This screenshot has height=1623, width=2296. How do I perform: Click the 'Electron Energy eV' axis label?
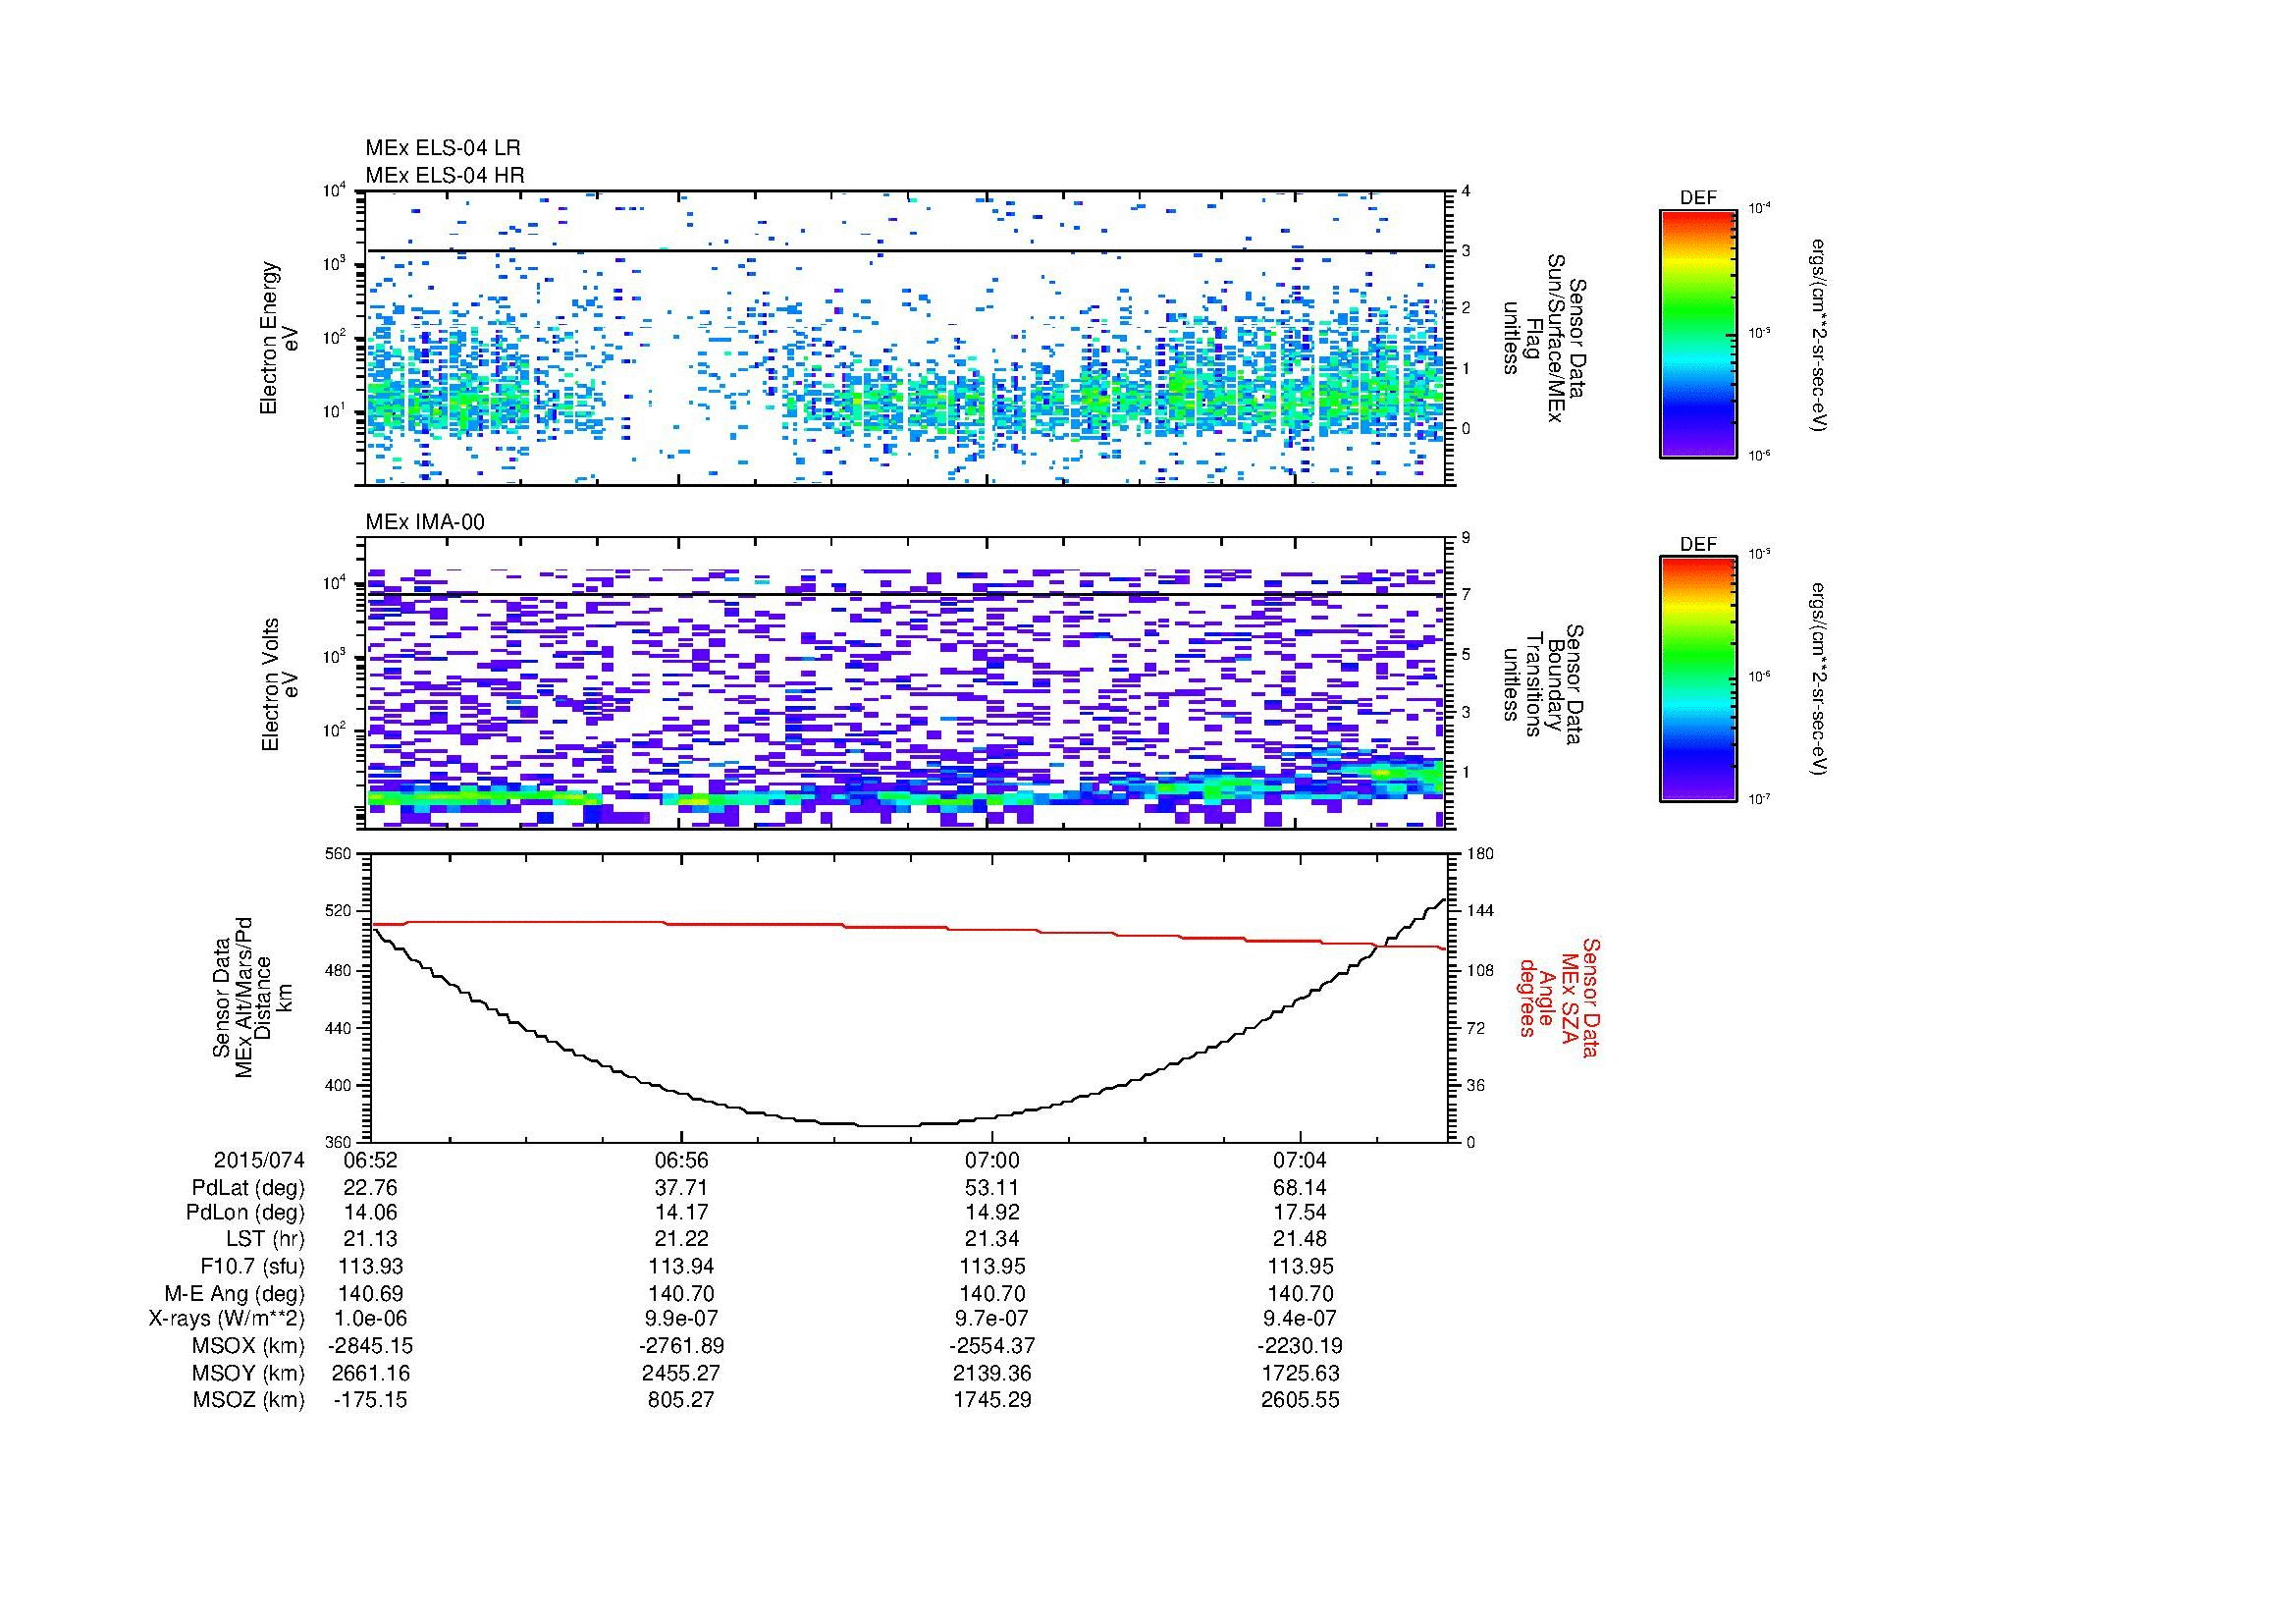click(x=280, y=338)
